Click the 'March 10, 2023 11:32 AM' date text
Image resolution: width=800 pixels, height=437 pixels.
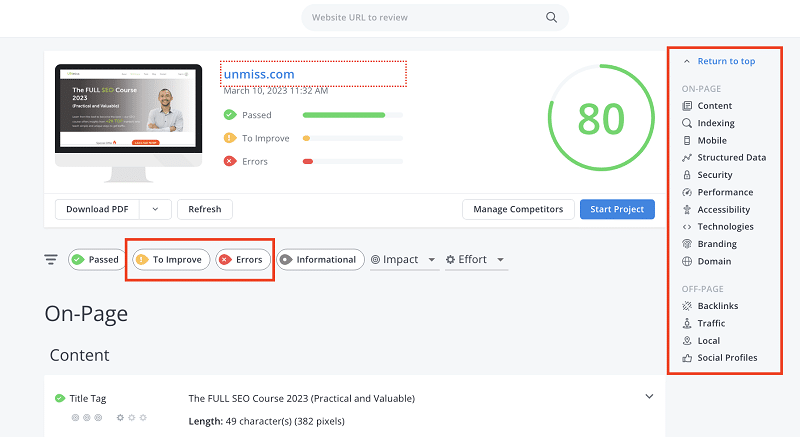click(276, 91)
